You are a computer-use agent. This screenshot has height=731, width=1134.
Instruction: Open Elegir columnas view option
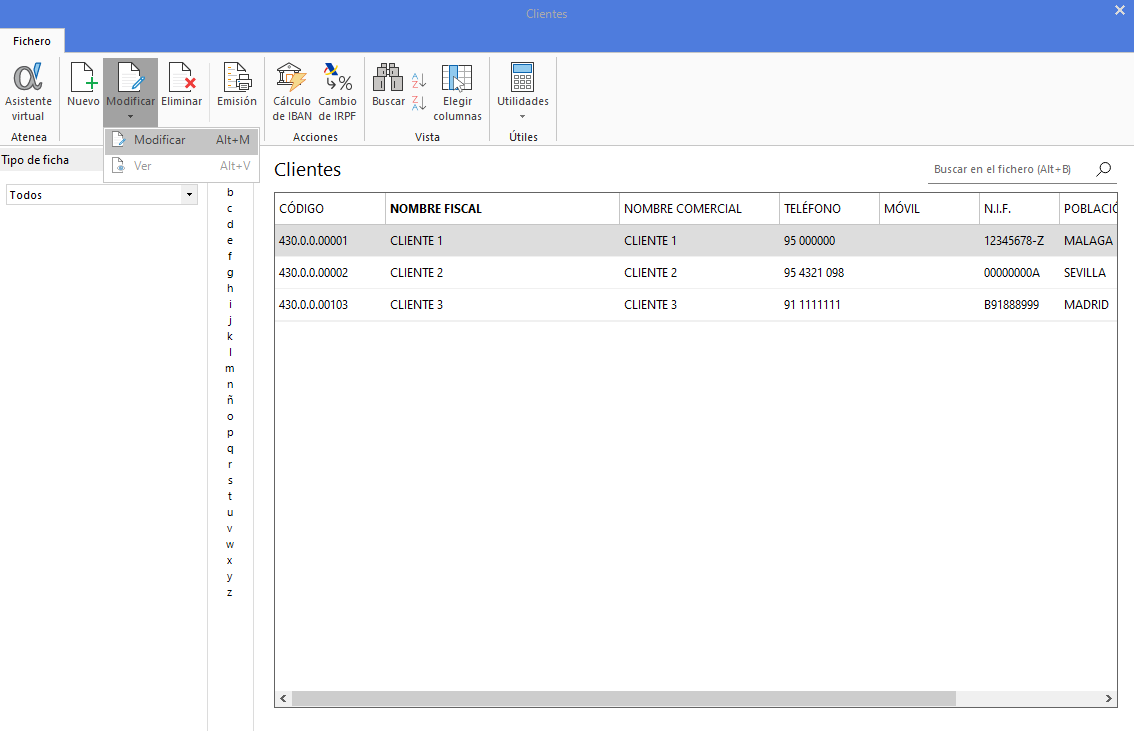457,92
